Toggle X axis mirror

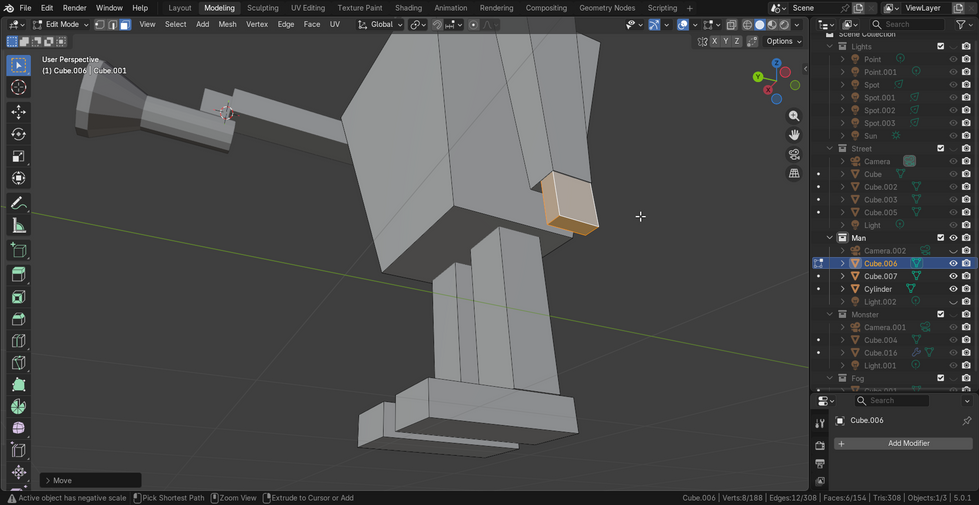point(714,41)
